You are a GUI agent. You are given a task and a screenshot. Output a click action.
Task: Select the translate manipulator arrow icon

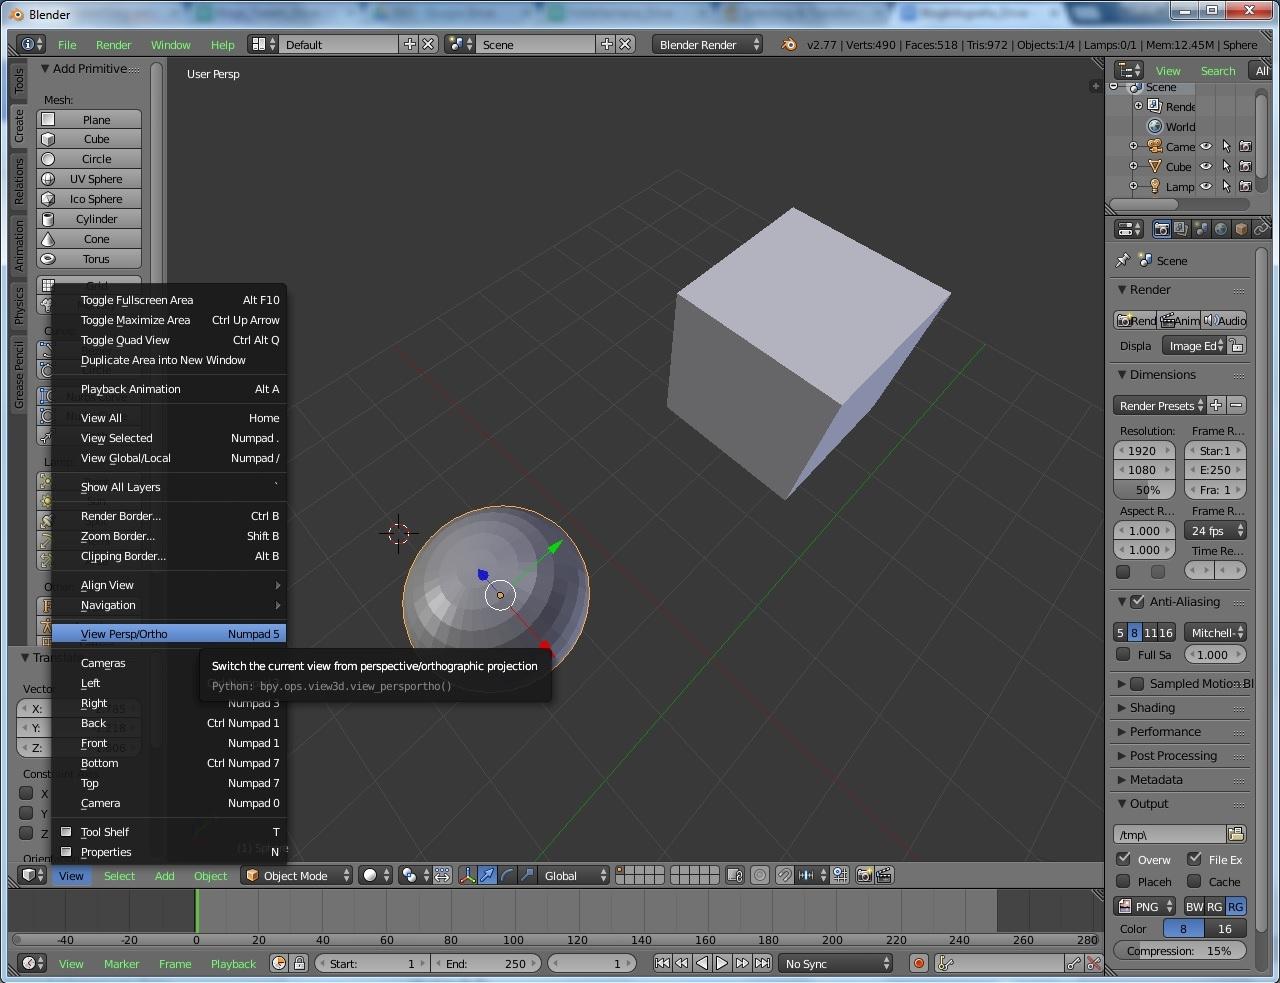pos(486,876)
